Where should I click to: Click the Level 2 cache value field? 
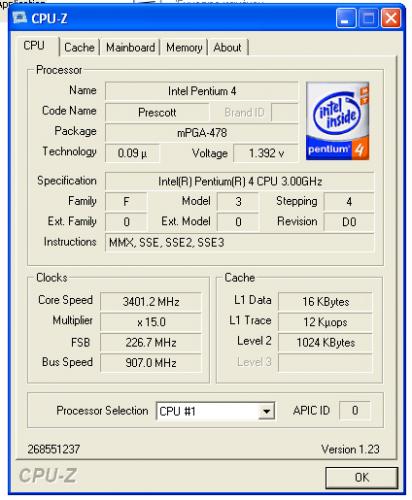tap(325, 343)
